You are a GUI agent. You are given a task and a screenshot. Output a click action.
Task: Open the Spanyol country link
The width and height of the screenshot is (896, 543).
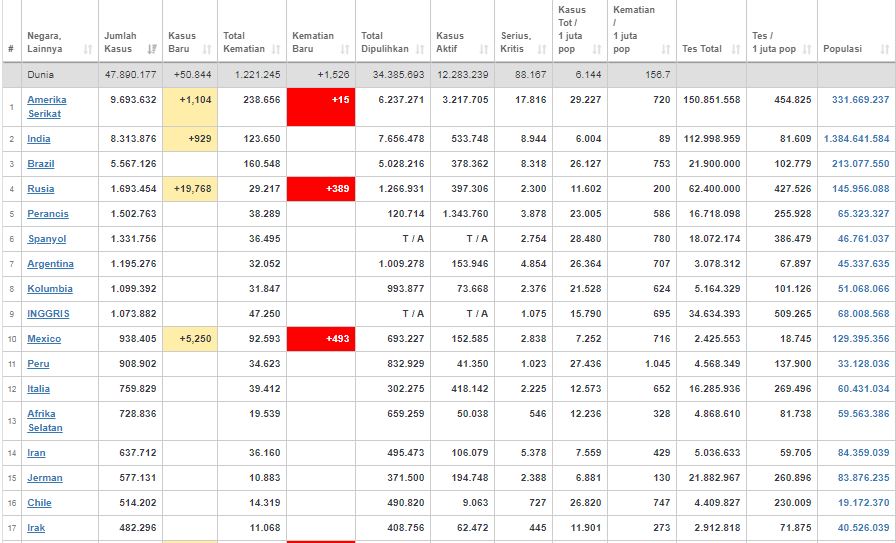coord(47,239)
